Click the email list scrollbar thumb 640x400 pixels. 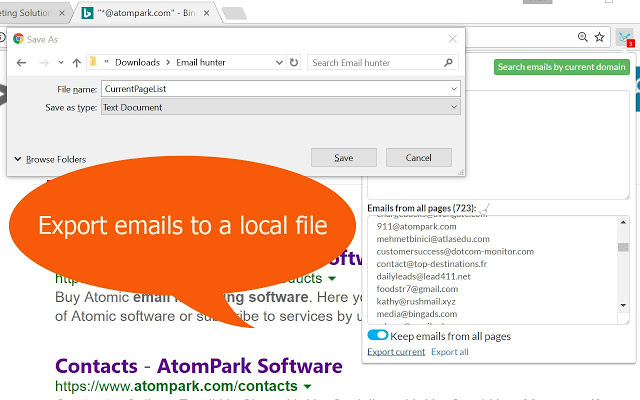pos(623,247)
